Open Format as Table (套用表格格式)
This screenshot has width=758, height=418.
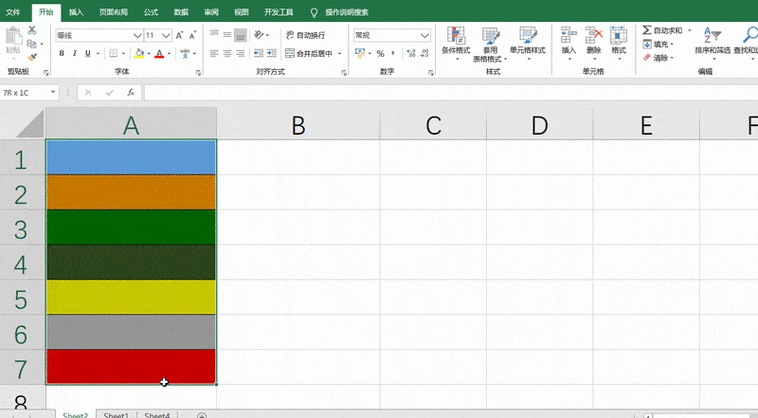click(x=490, y=44)
